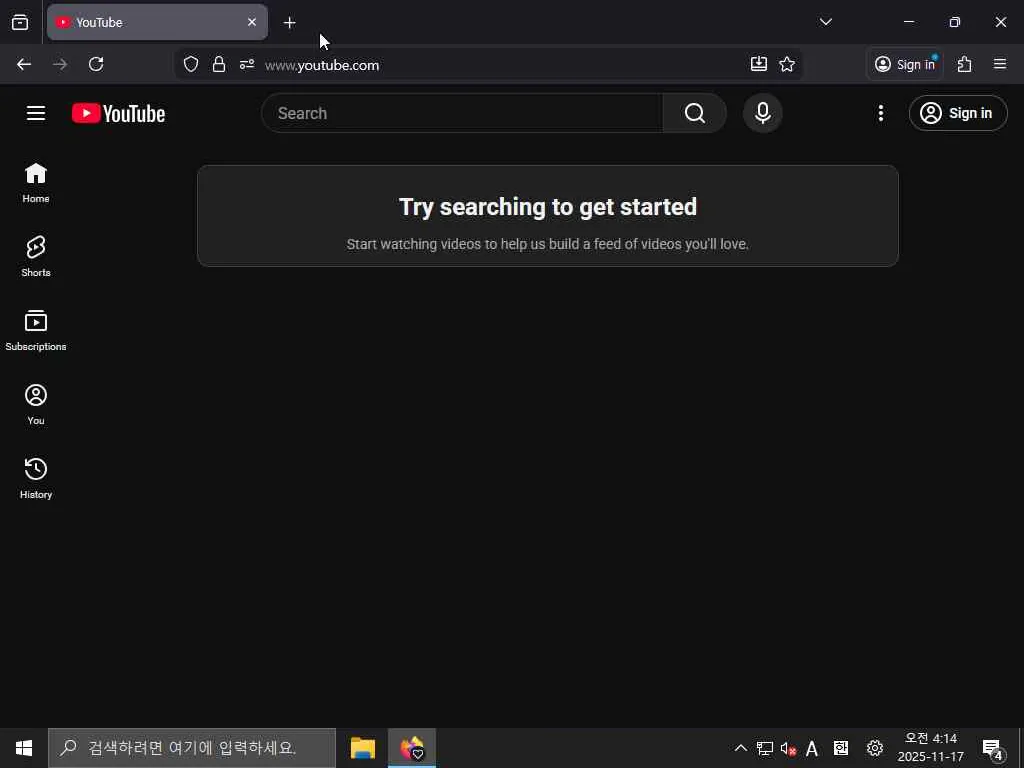Expand the list all tabs chevron
The height and width of the screenshot is (768, 1024).
tap(825, 22)
